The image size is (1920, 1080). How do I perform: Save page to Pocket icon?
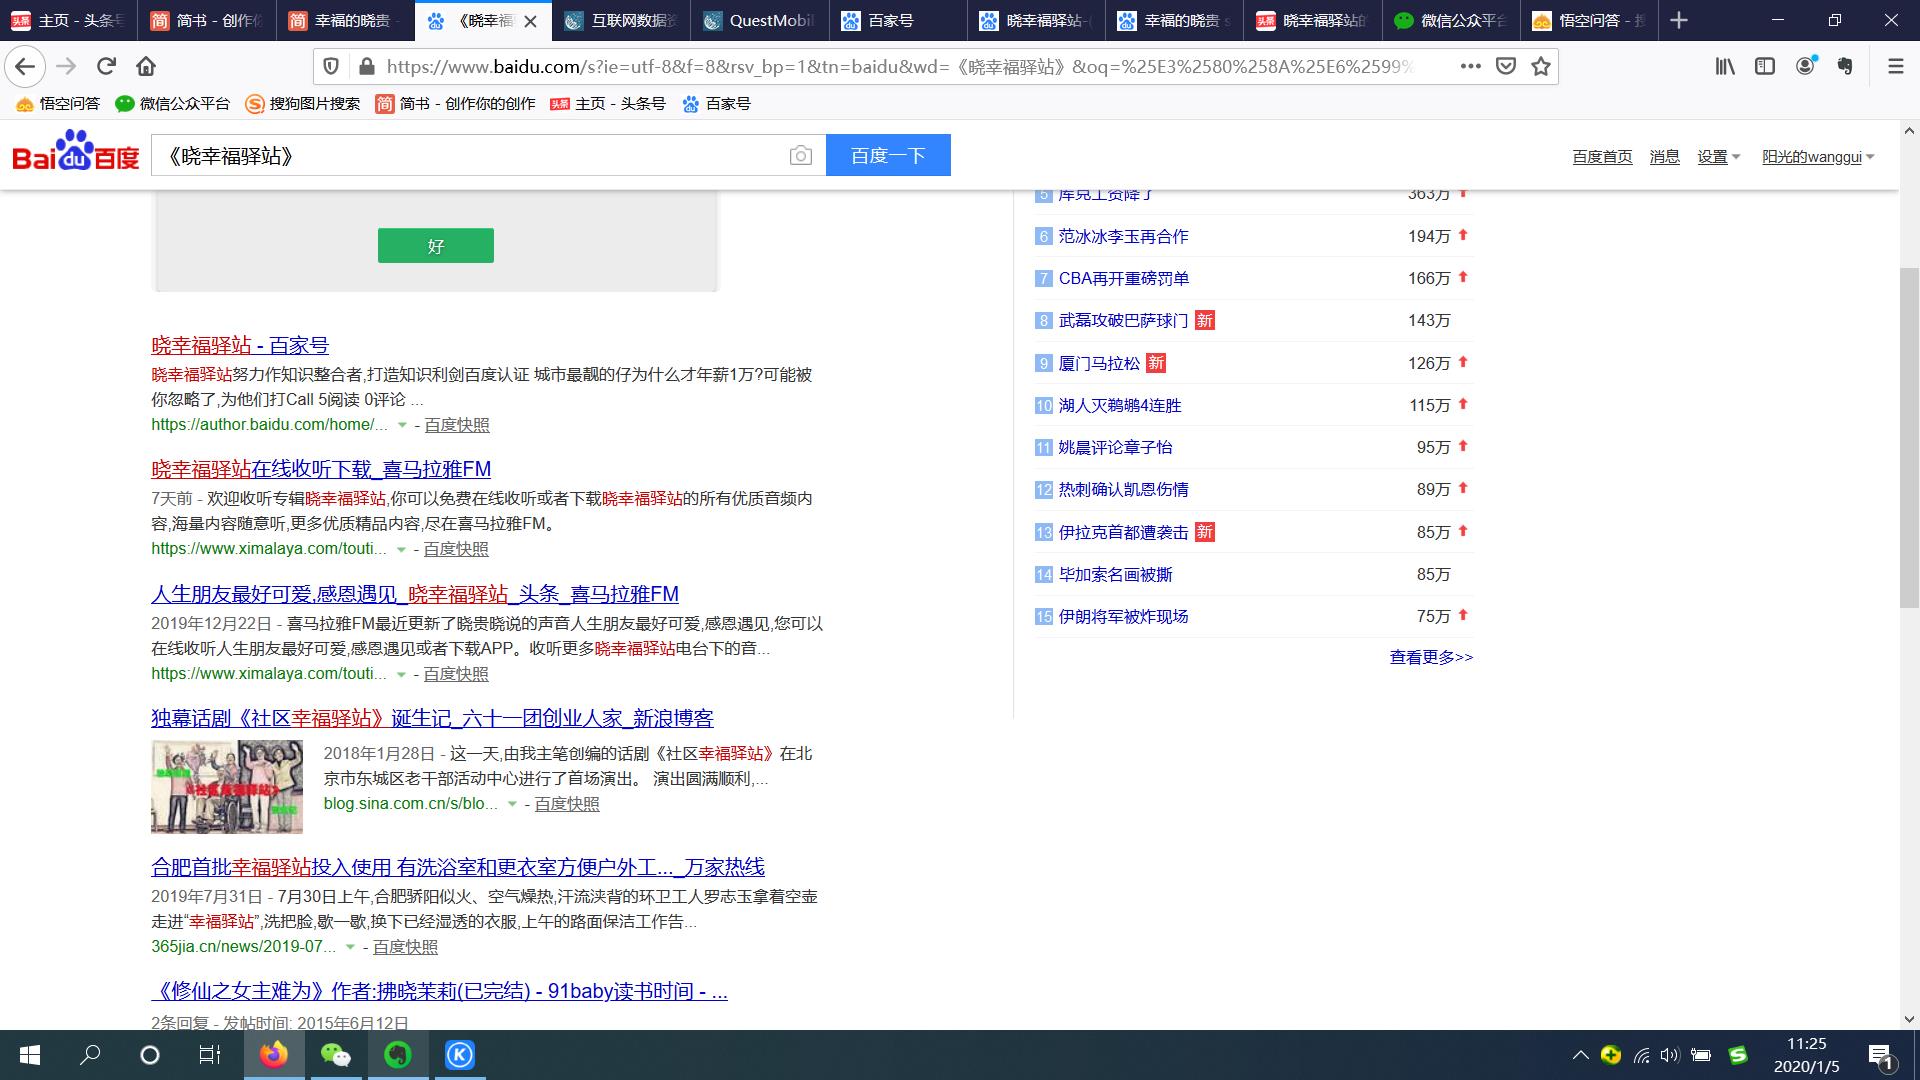pos(1506,67)
